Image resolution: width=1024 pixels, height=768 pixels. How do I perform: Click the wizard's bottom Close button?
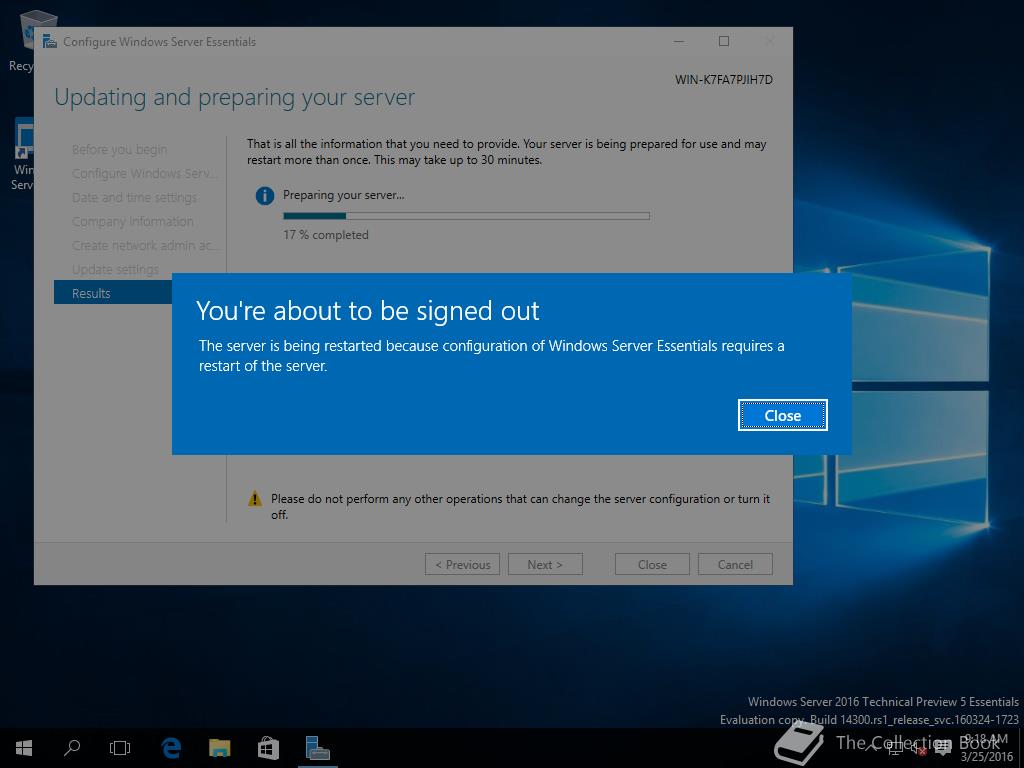(652, 564)
